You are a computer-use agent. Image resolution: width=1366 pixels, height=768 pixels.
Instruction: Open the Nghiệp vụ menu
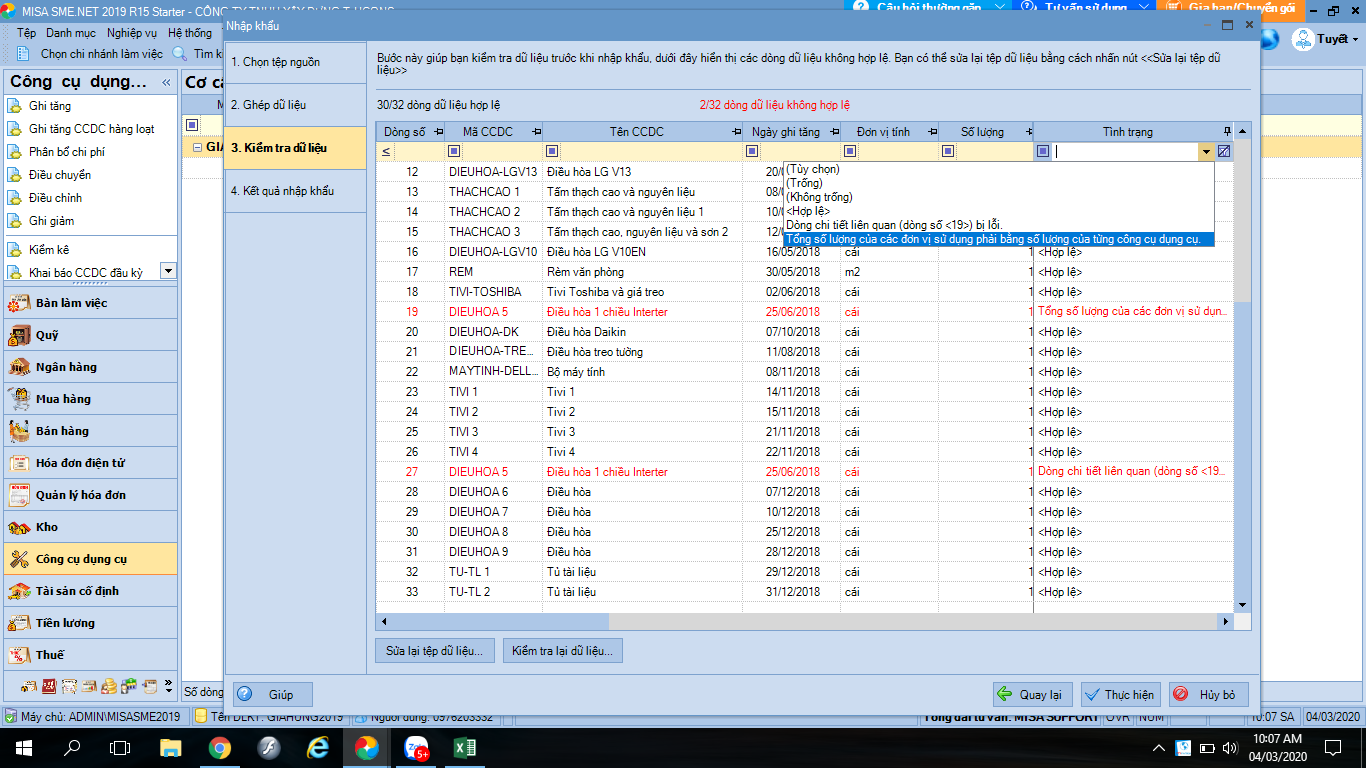(x=132, y=33)
